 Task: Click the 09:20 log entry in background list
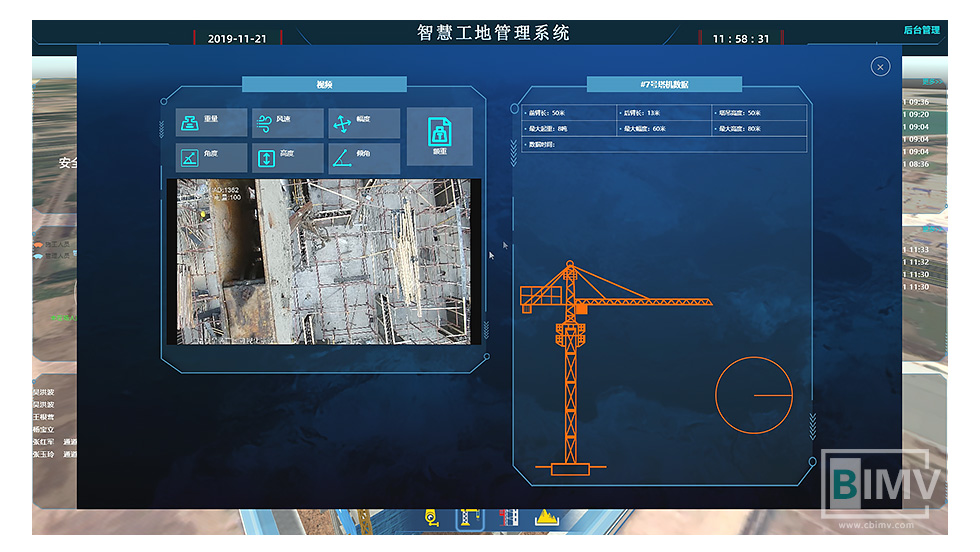point(916,114)
